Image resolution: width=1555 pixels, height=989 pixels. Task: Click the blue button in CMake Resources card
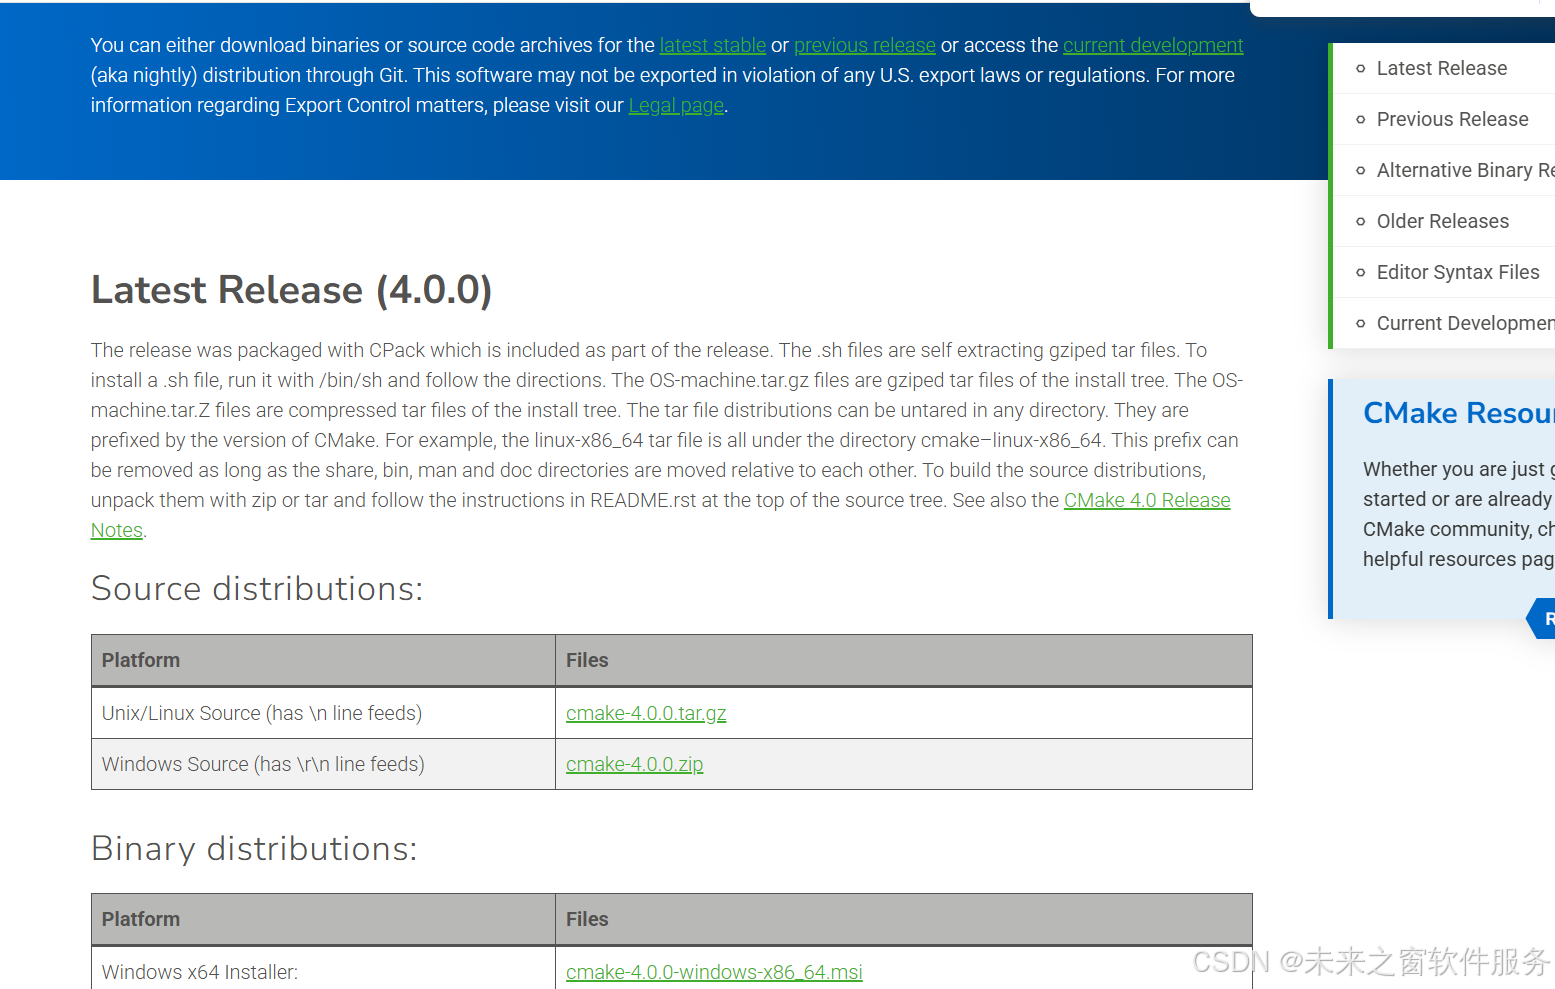click(1541, 619)
